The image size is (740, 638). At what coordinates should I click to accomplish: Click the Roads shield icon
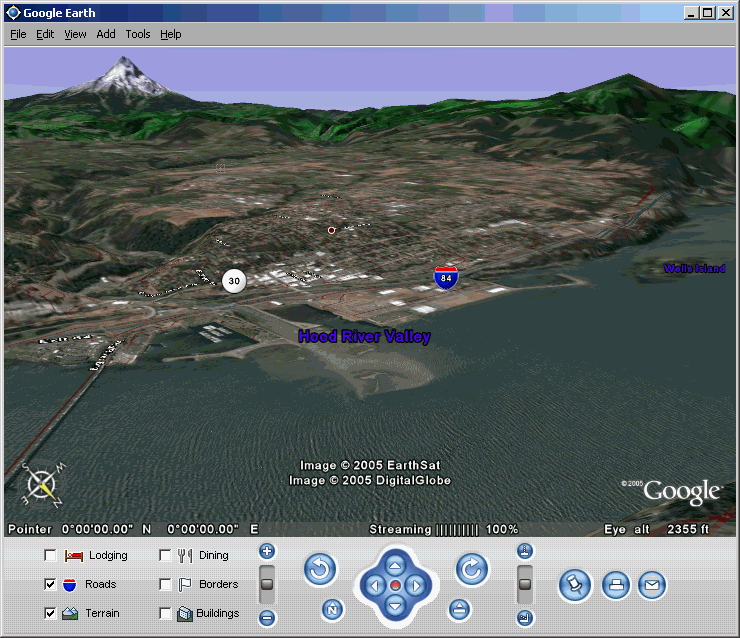69,585
